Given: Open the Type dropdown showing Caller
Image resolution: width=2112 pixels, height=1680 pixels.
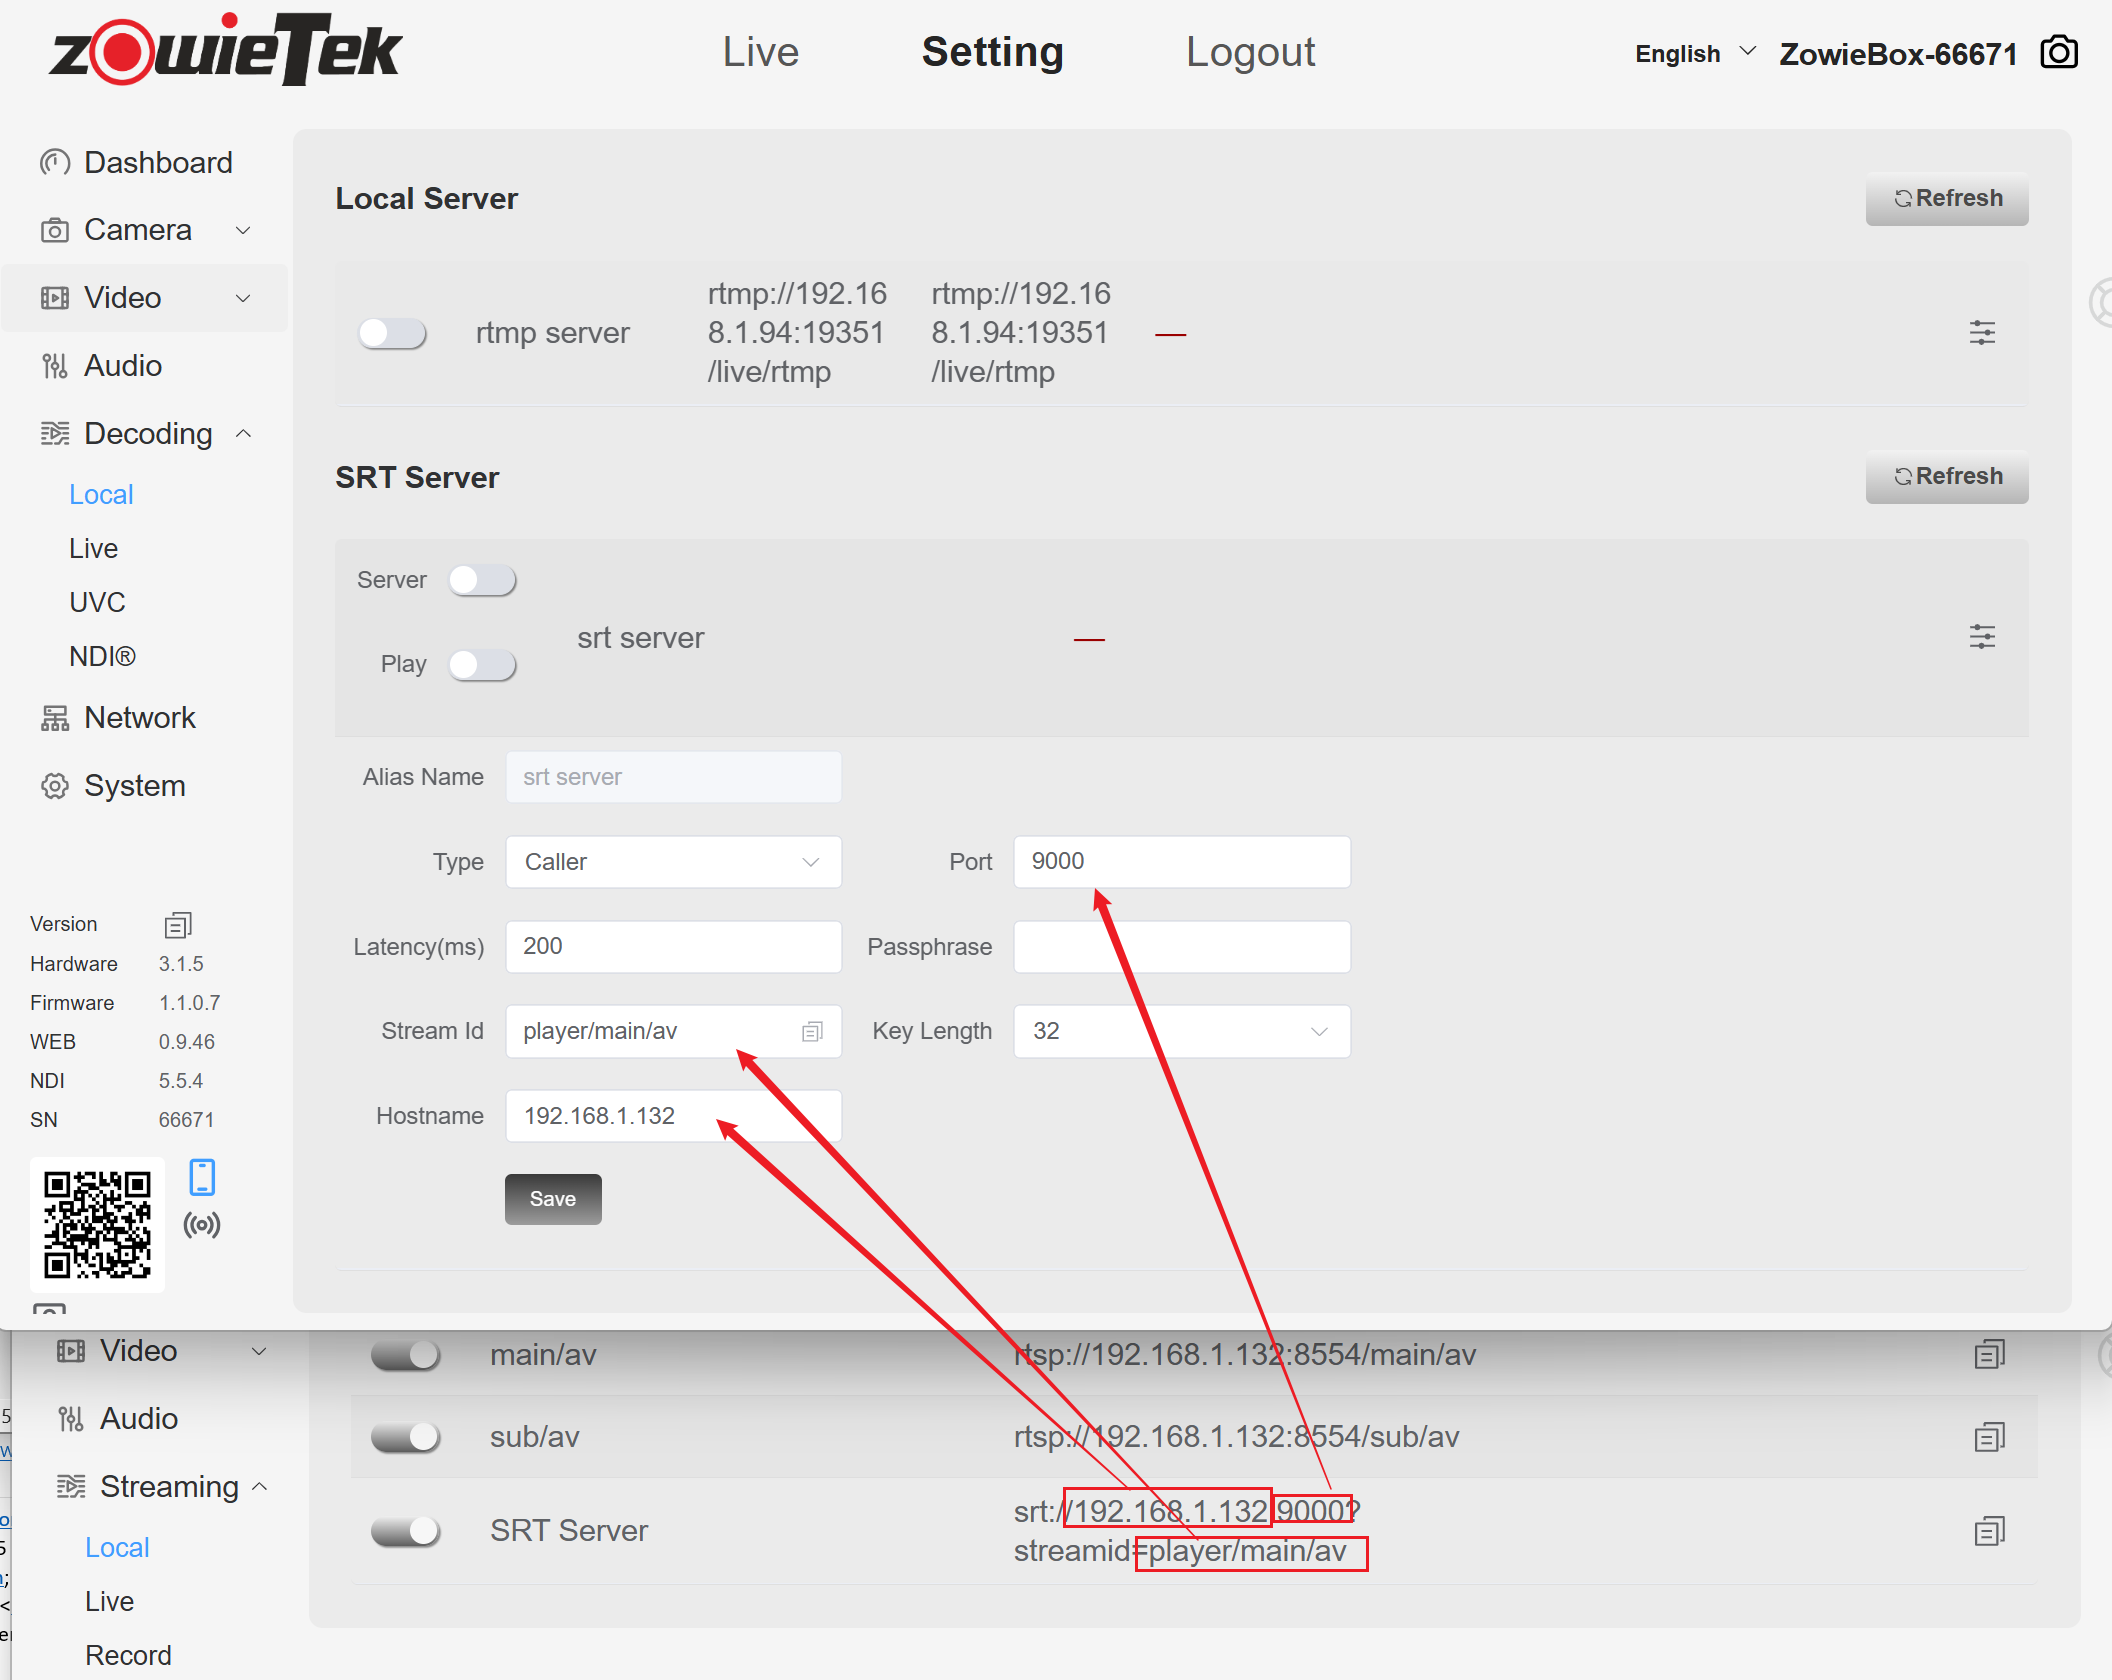Looking at the screenshot, I should 673,862.
